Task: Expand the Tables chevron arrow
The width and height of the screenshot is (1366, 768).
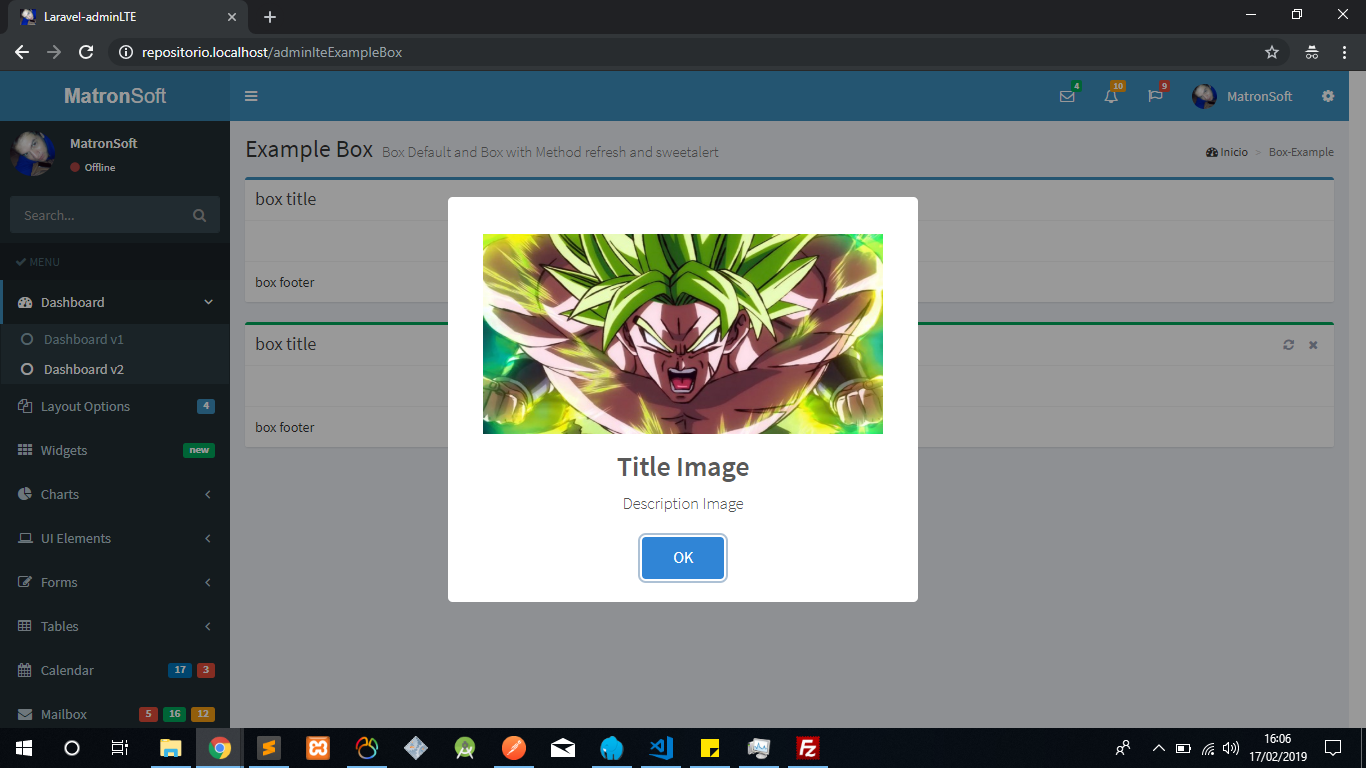Action: pyautogui.click(x=208, y=626)
